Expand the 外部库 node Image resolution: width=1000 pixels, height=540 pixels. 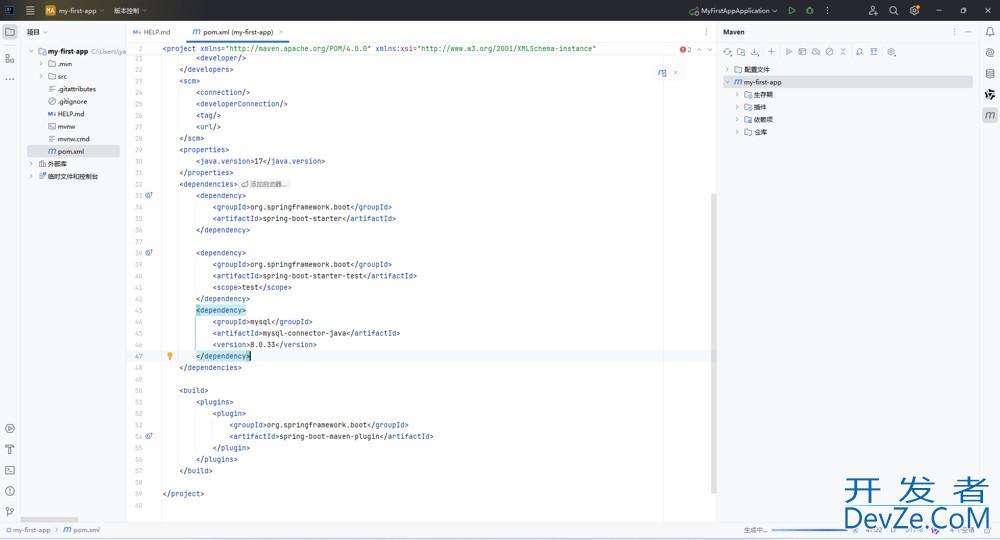coord(31,164)
